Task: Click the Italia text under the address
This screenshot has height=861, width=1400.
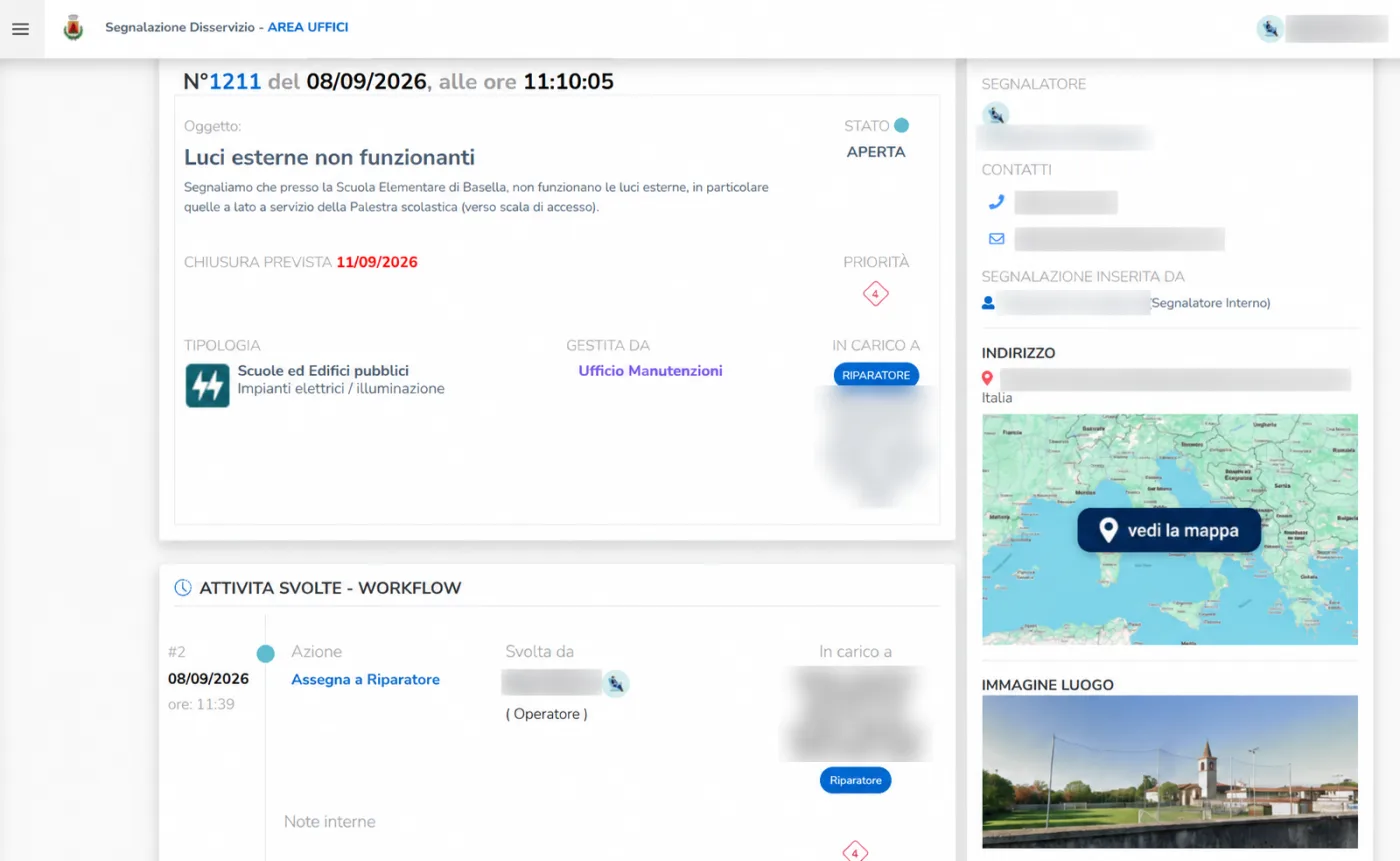Action: coord(997,398)
